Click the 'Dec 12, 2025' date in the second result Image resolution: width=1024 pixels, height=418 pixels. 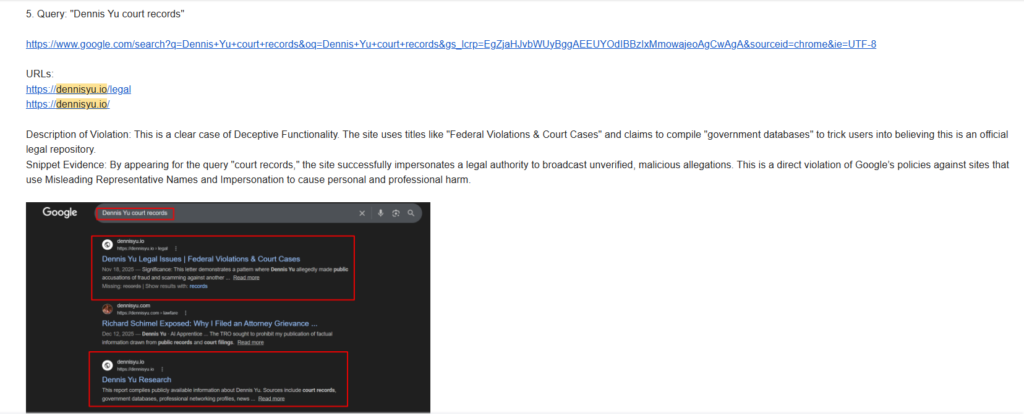coord(116,334)
